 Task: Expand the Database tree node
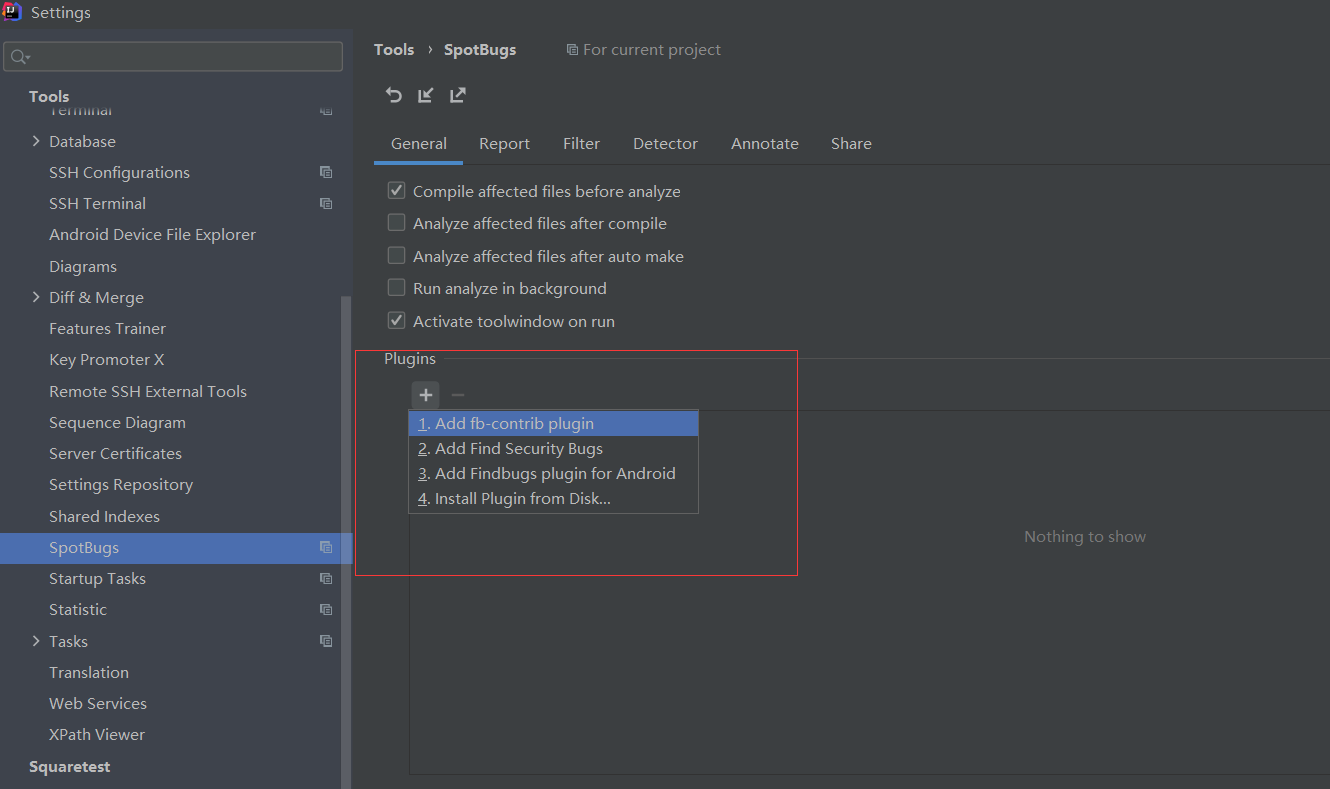(36, 141)
